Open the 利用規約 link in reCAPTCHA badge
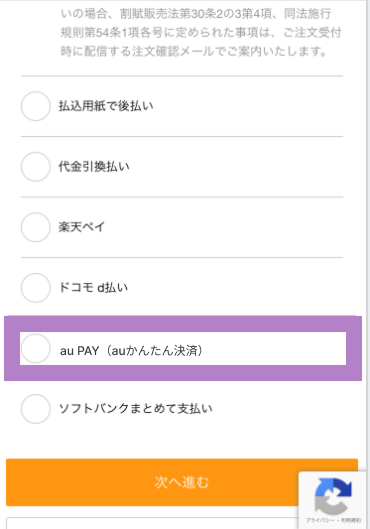 click(353, 520)
